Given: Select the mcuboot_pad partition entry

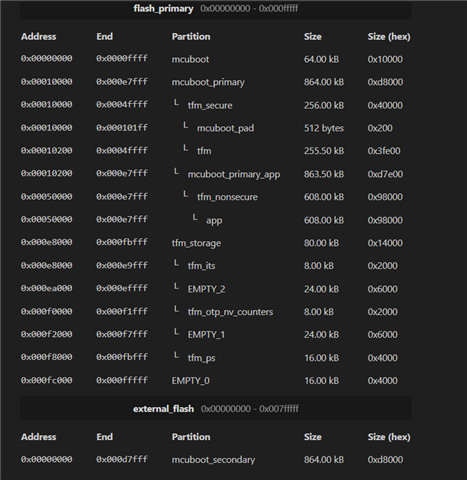Looking at the screenshot, I should tap(225, 128).
